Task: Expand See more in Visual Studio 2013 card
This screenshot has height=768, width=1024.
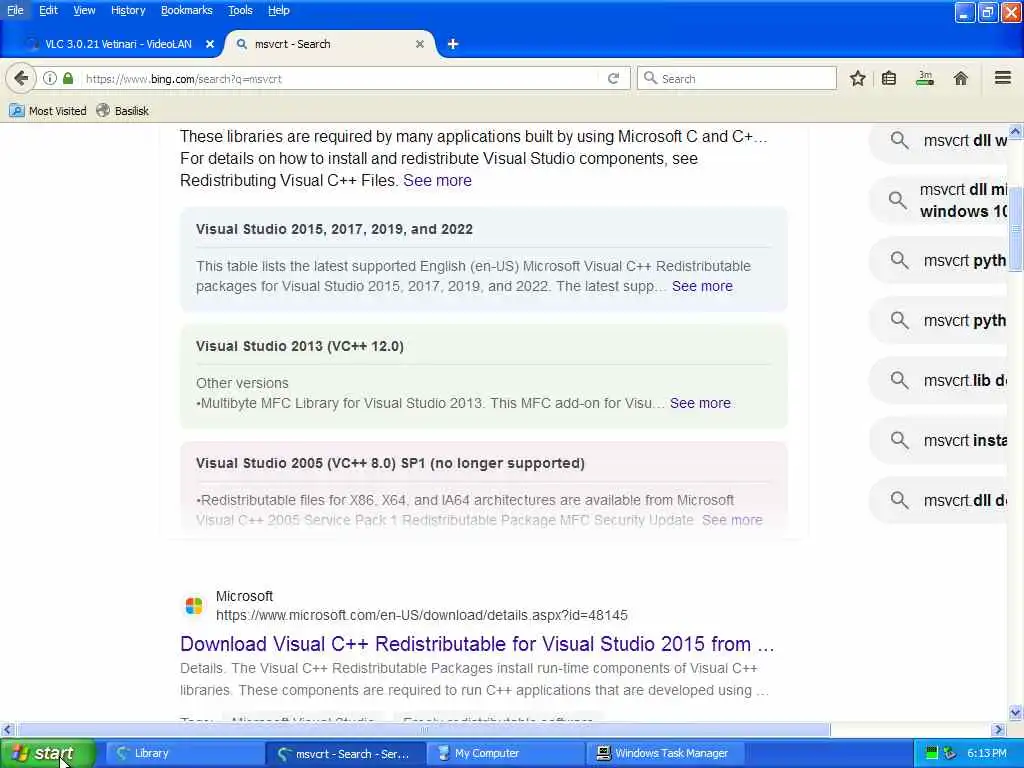Action: point(700,403)
